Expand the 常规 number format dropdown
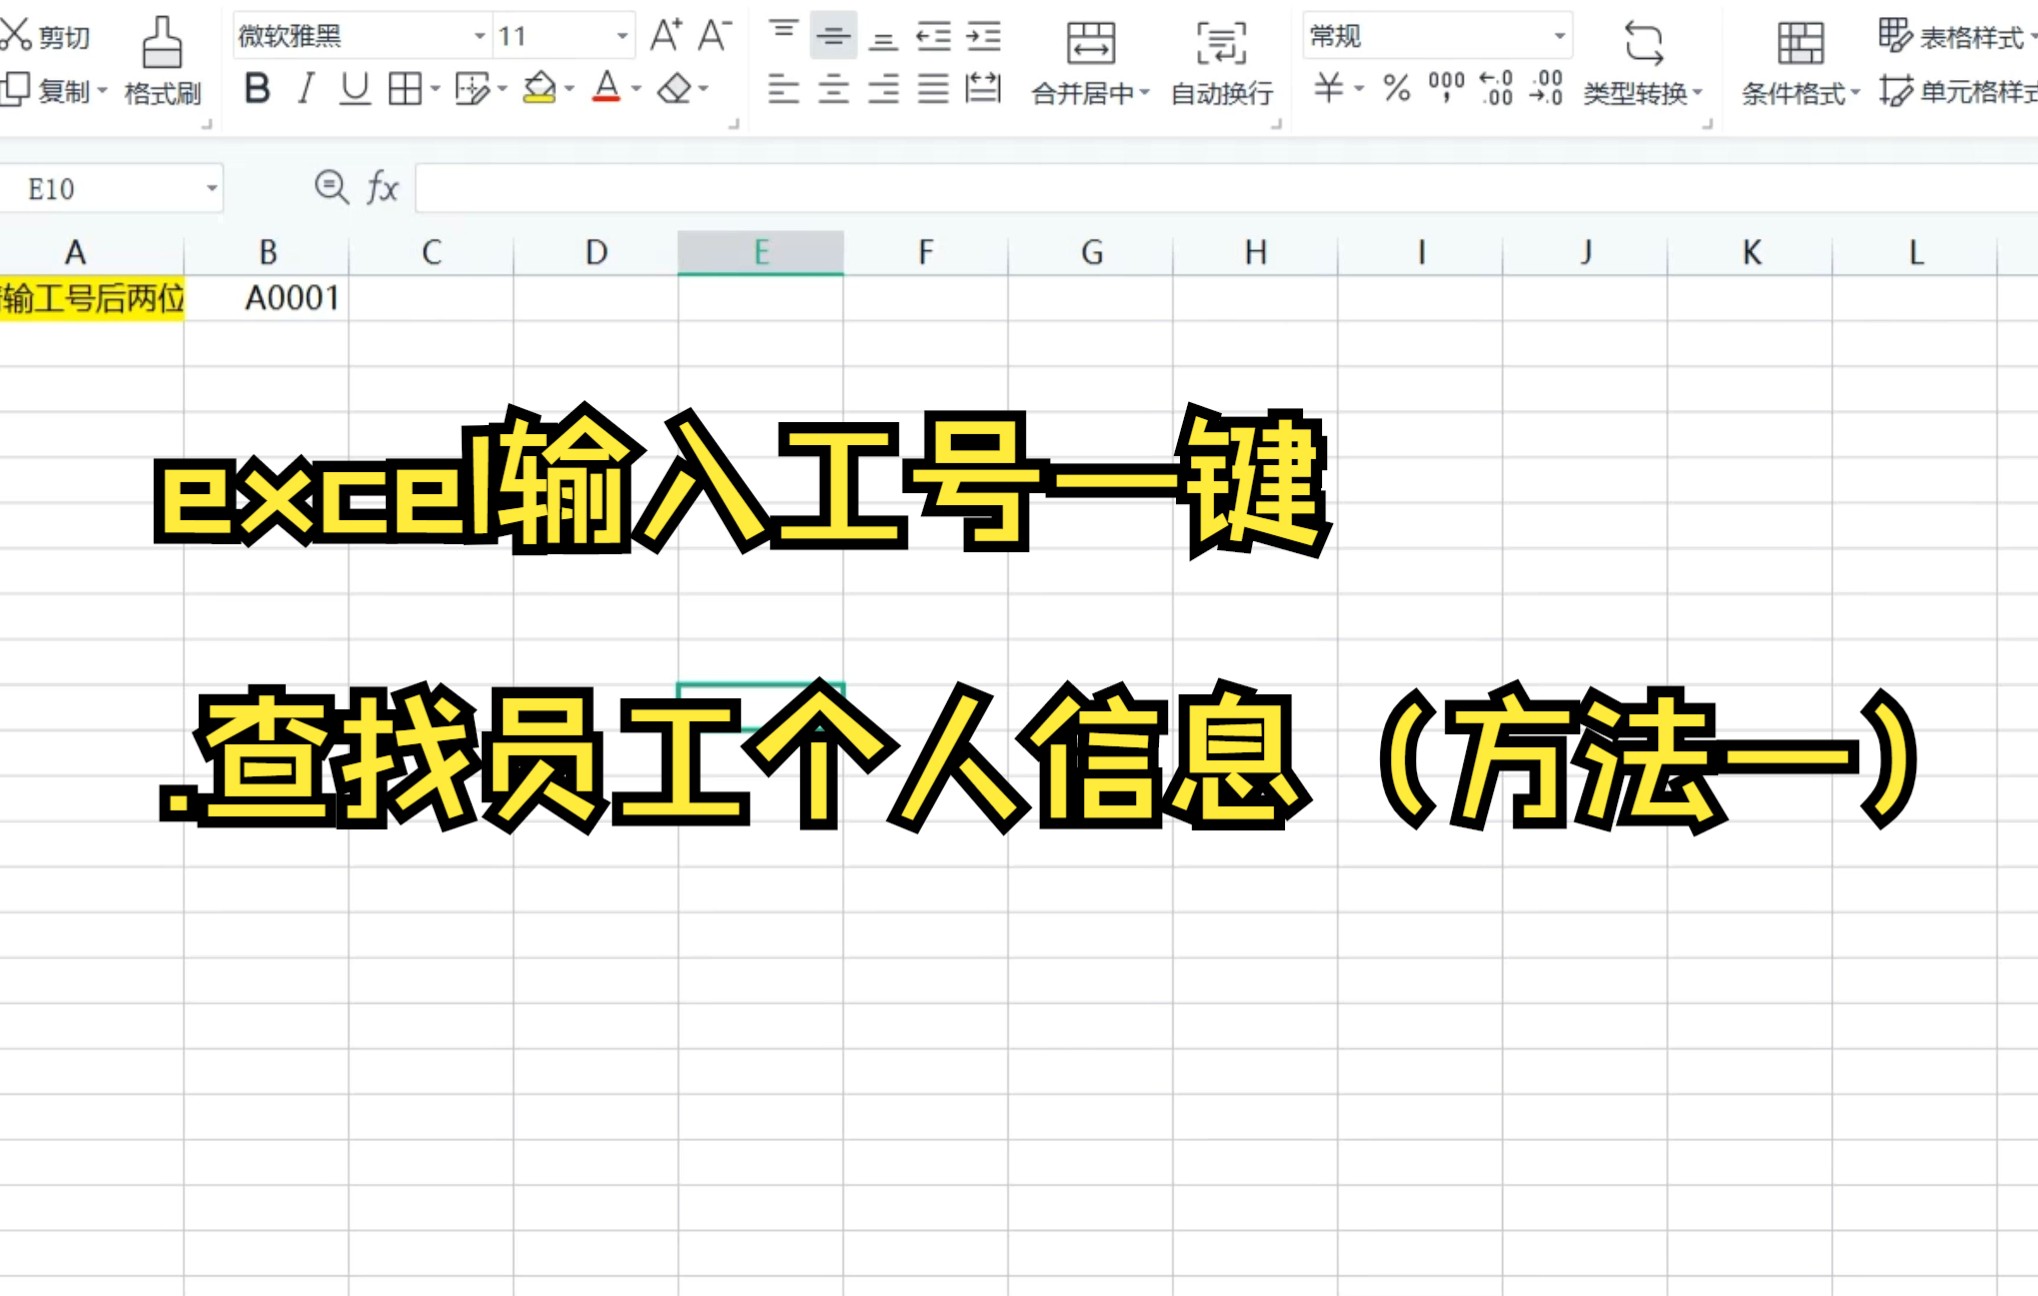 coord(1560,37)
